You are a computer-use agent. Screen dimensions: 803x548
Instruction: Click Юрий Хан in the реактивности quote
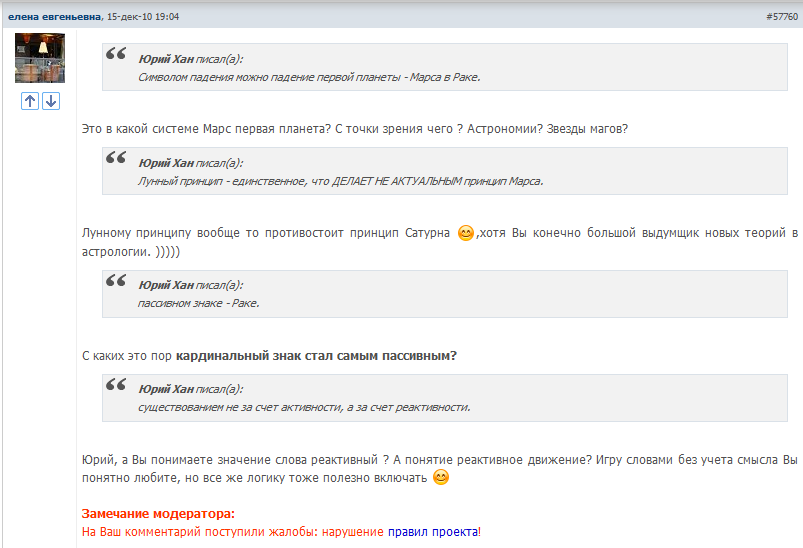tap(166, 389)
